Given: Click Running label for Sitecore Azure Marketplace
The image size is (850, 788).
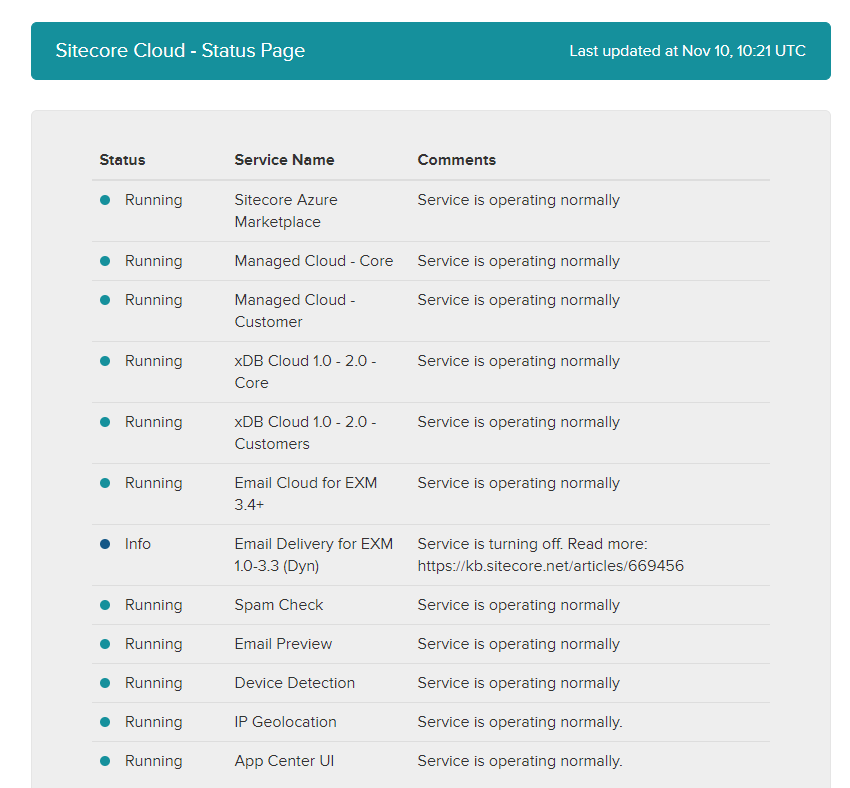Looking at the screenshot, I should pos(153,200).
